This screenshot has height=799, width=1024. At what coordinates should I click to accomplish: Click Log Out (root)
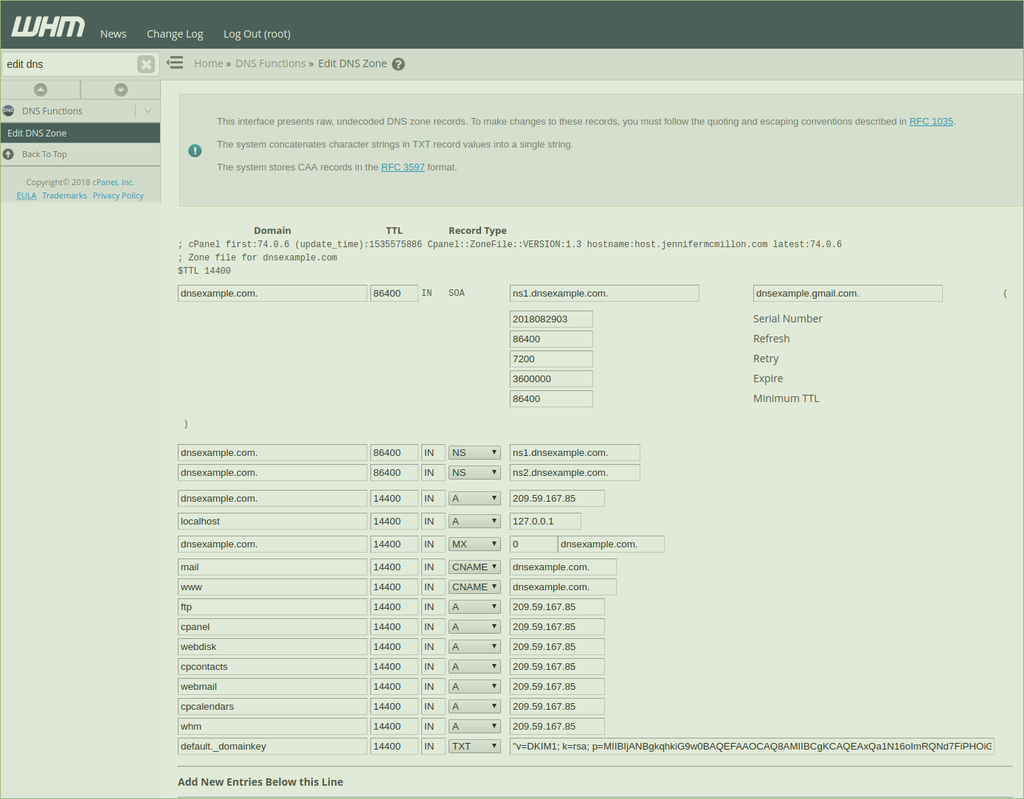point(256,33)
